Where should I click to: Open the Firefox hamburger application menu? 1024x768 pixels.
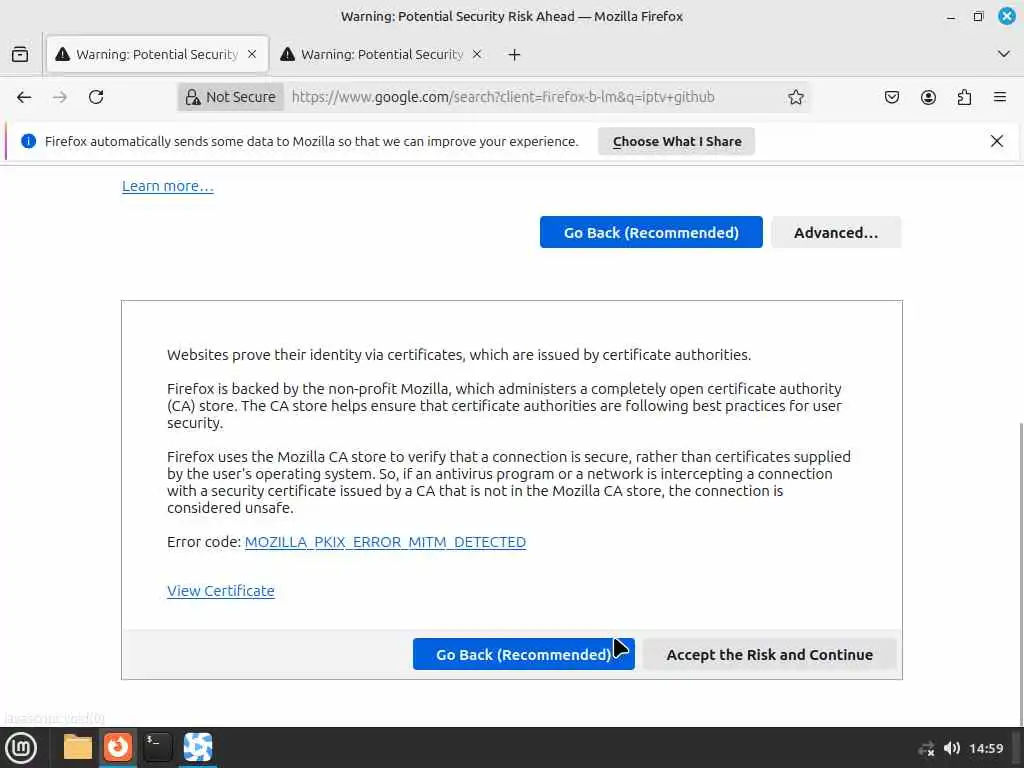[x=1000, y=97]
